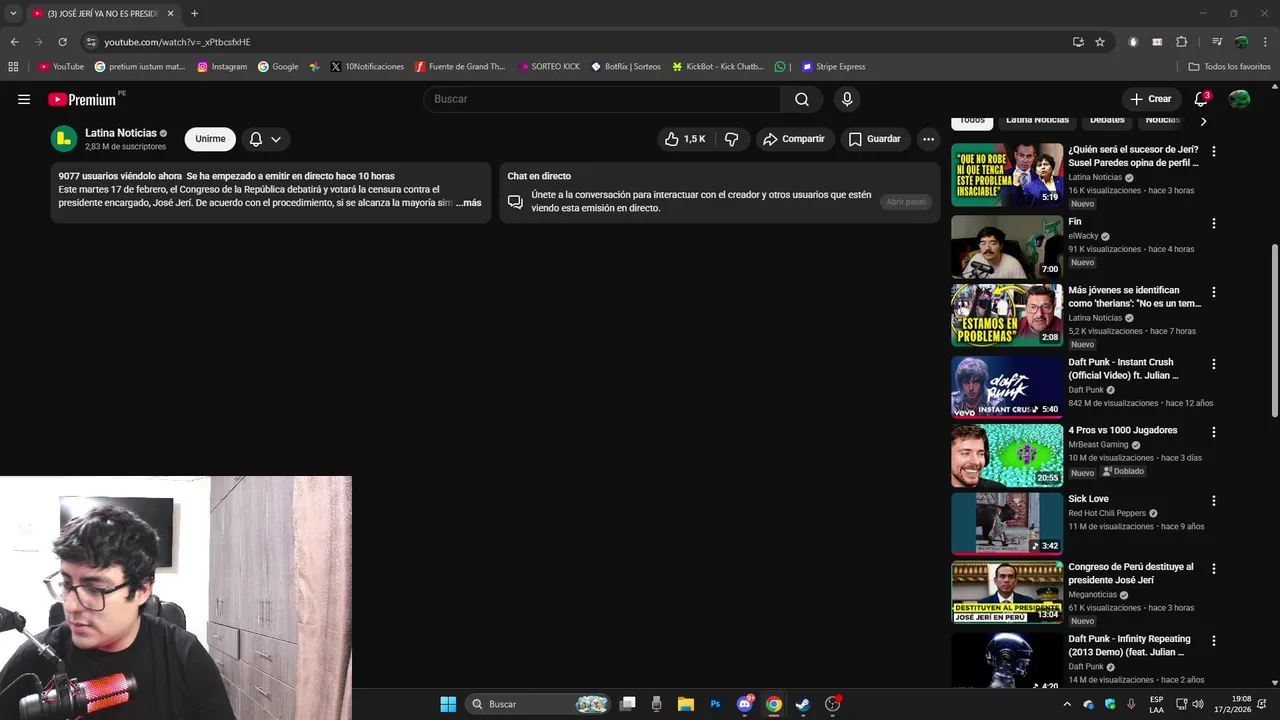This screenshot has height=720, width=1280.
Task: Click the Crear button
Action: (1150, 99)
